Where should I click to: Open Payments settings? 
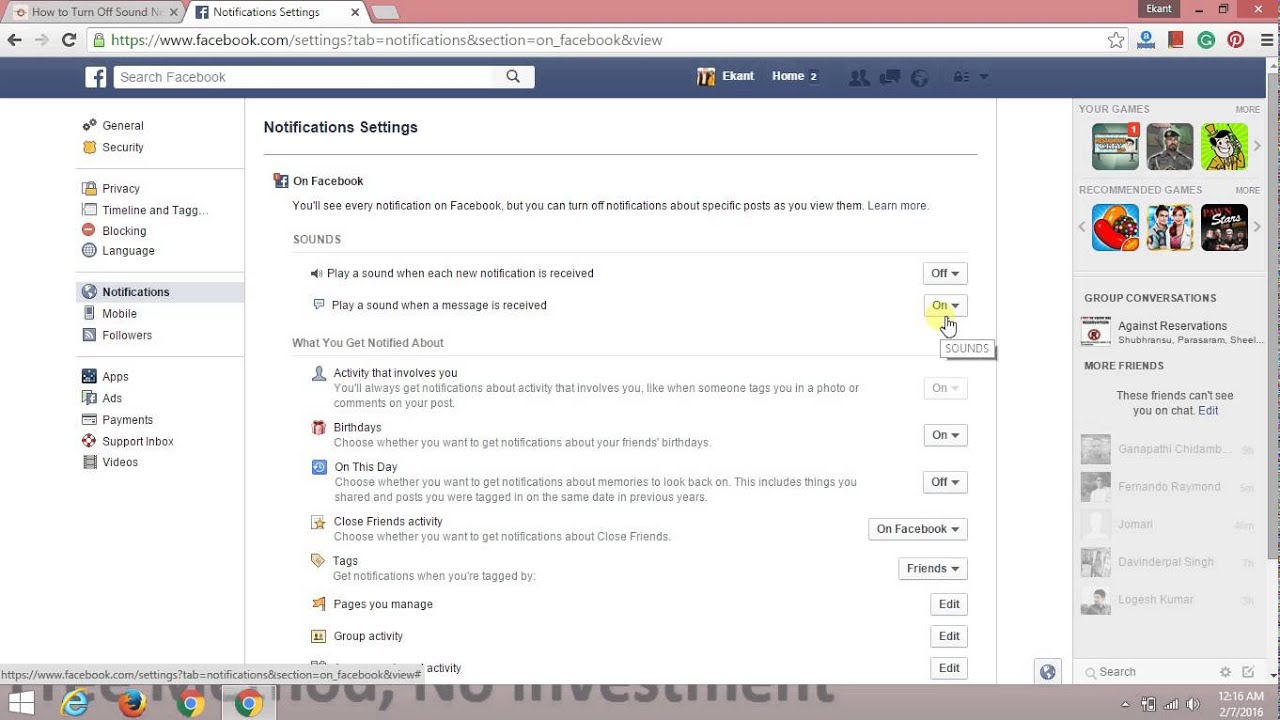click(x=127, y=420)
